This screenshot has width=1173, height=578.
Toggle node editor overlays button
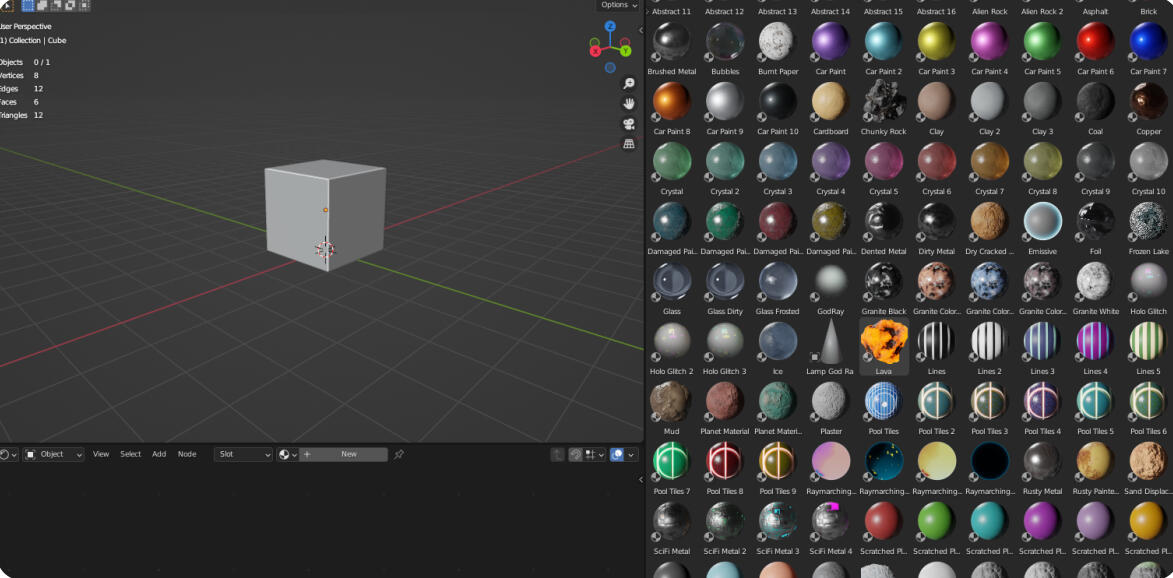point(618,454)
